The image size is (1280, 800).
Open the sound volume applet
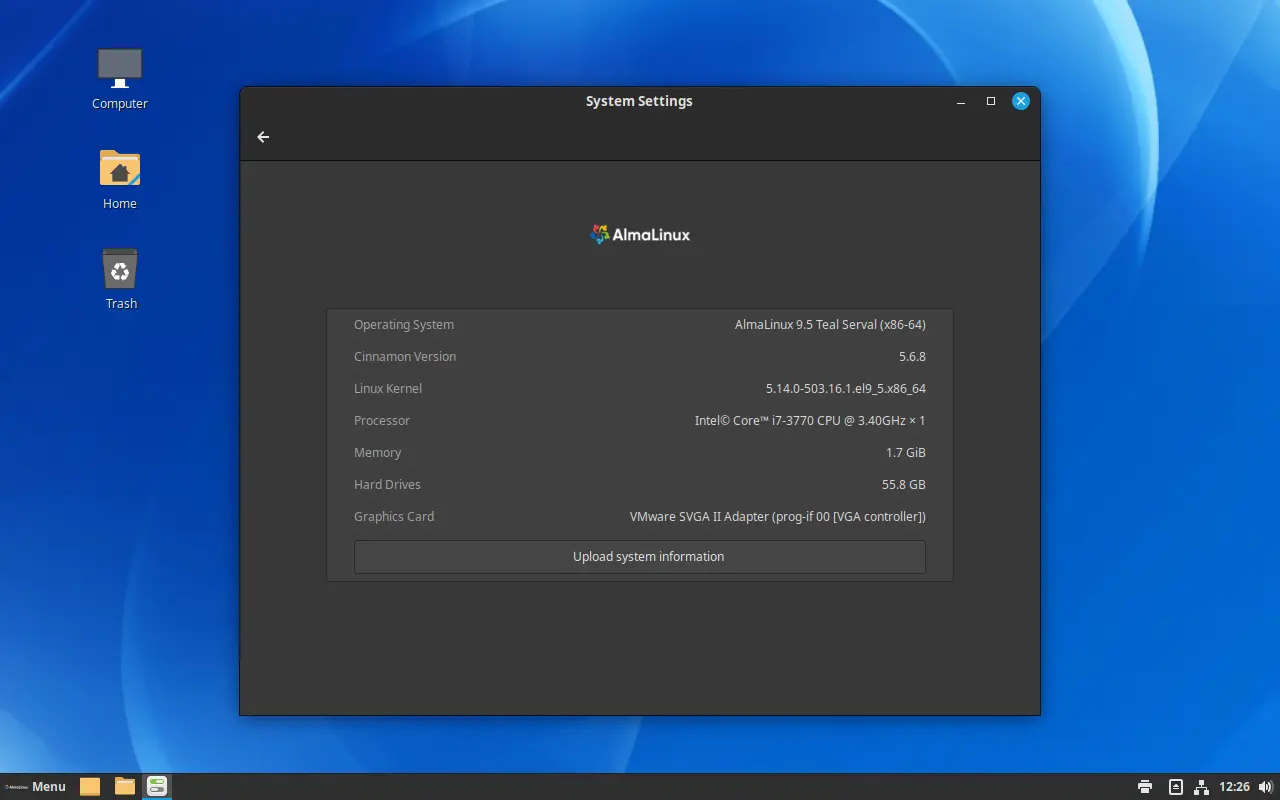[x=1266, y=787]
